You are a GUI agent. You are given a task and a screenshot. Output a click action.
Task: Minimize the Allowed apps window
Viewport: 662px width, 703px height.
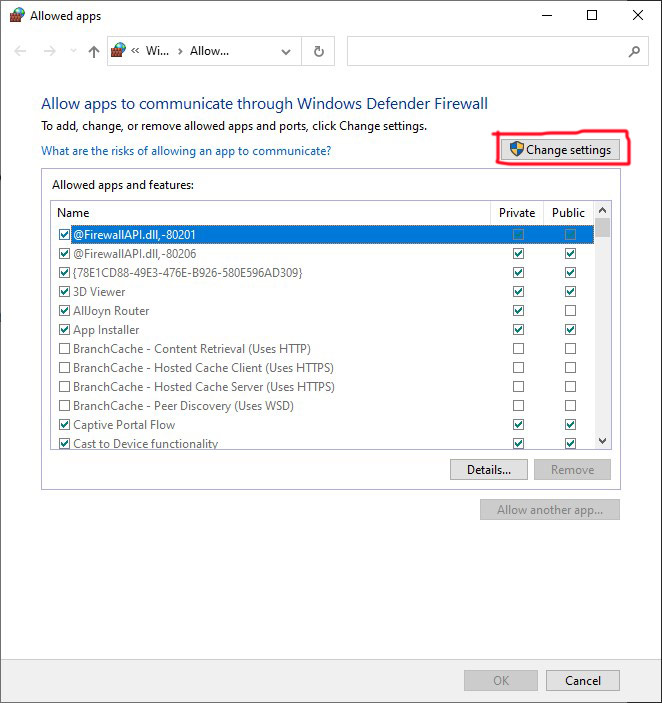[547, 15]
